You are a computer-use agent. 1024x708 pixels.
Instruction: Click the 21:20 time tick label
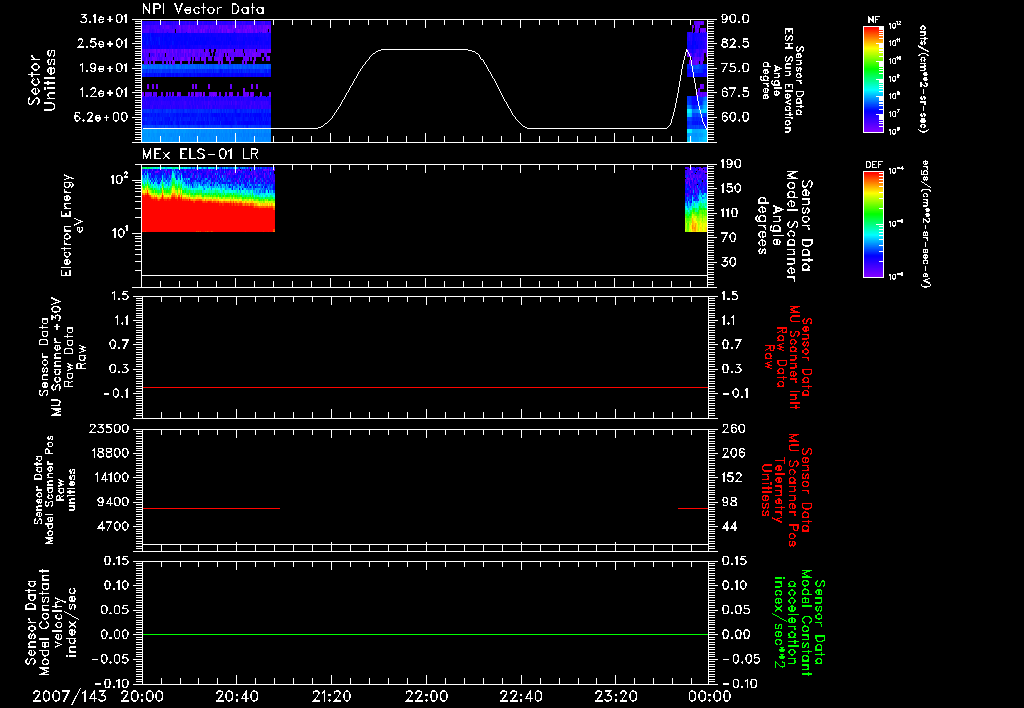[x=331, y=696]
